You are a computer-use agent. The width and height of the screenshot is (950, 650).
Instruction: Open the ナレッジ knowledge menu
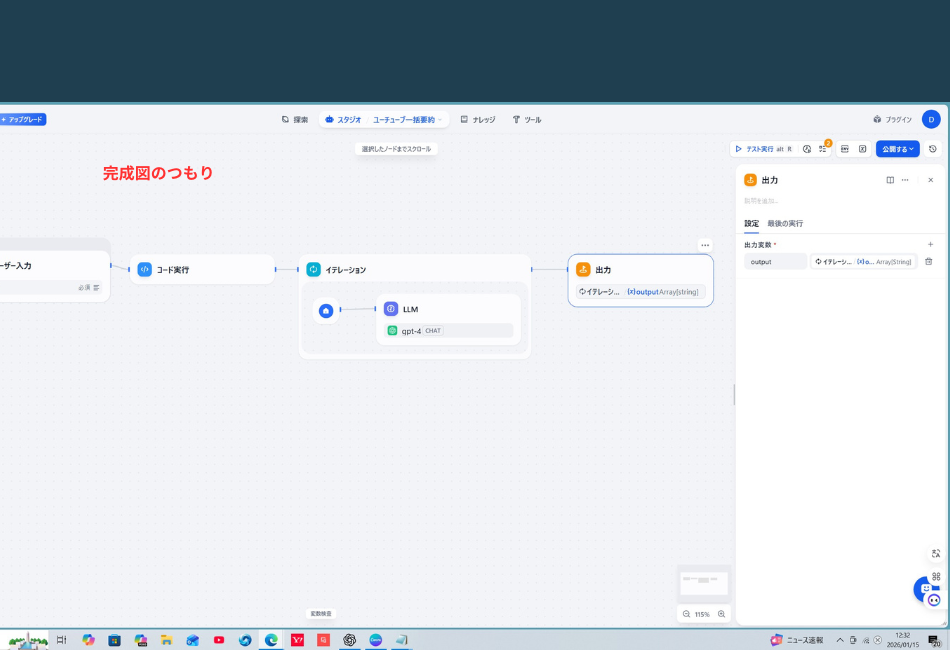click(478, 119)
